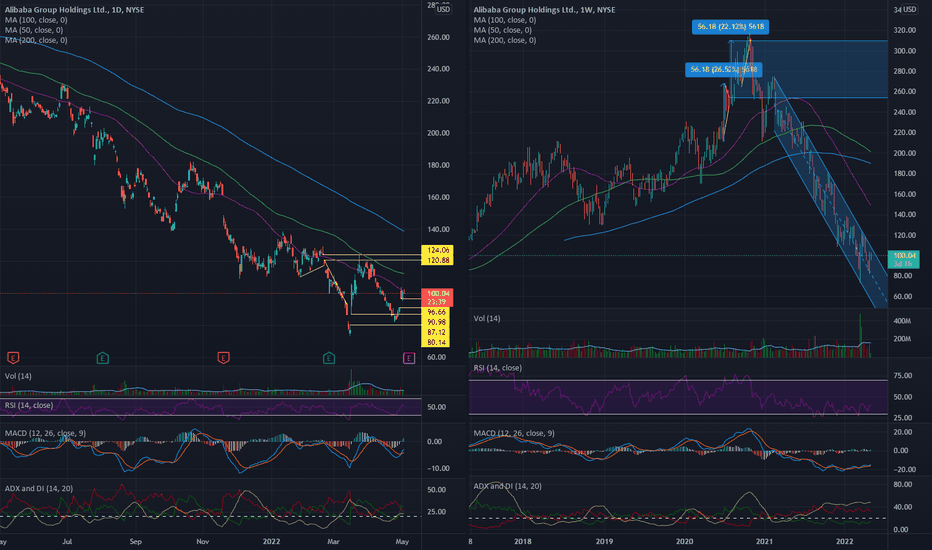The height and width of the screenshot is (550, 932).
Task: Click the Jul label on the daily time axis
Action: [67, 542]
